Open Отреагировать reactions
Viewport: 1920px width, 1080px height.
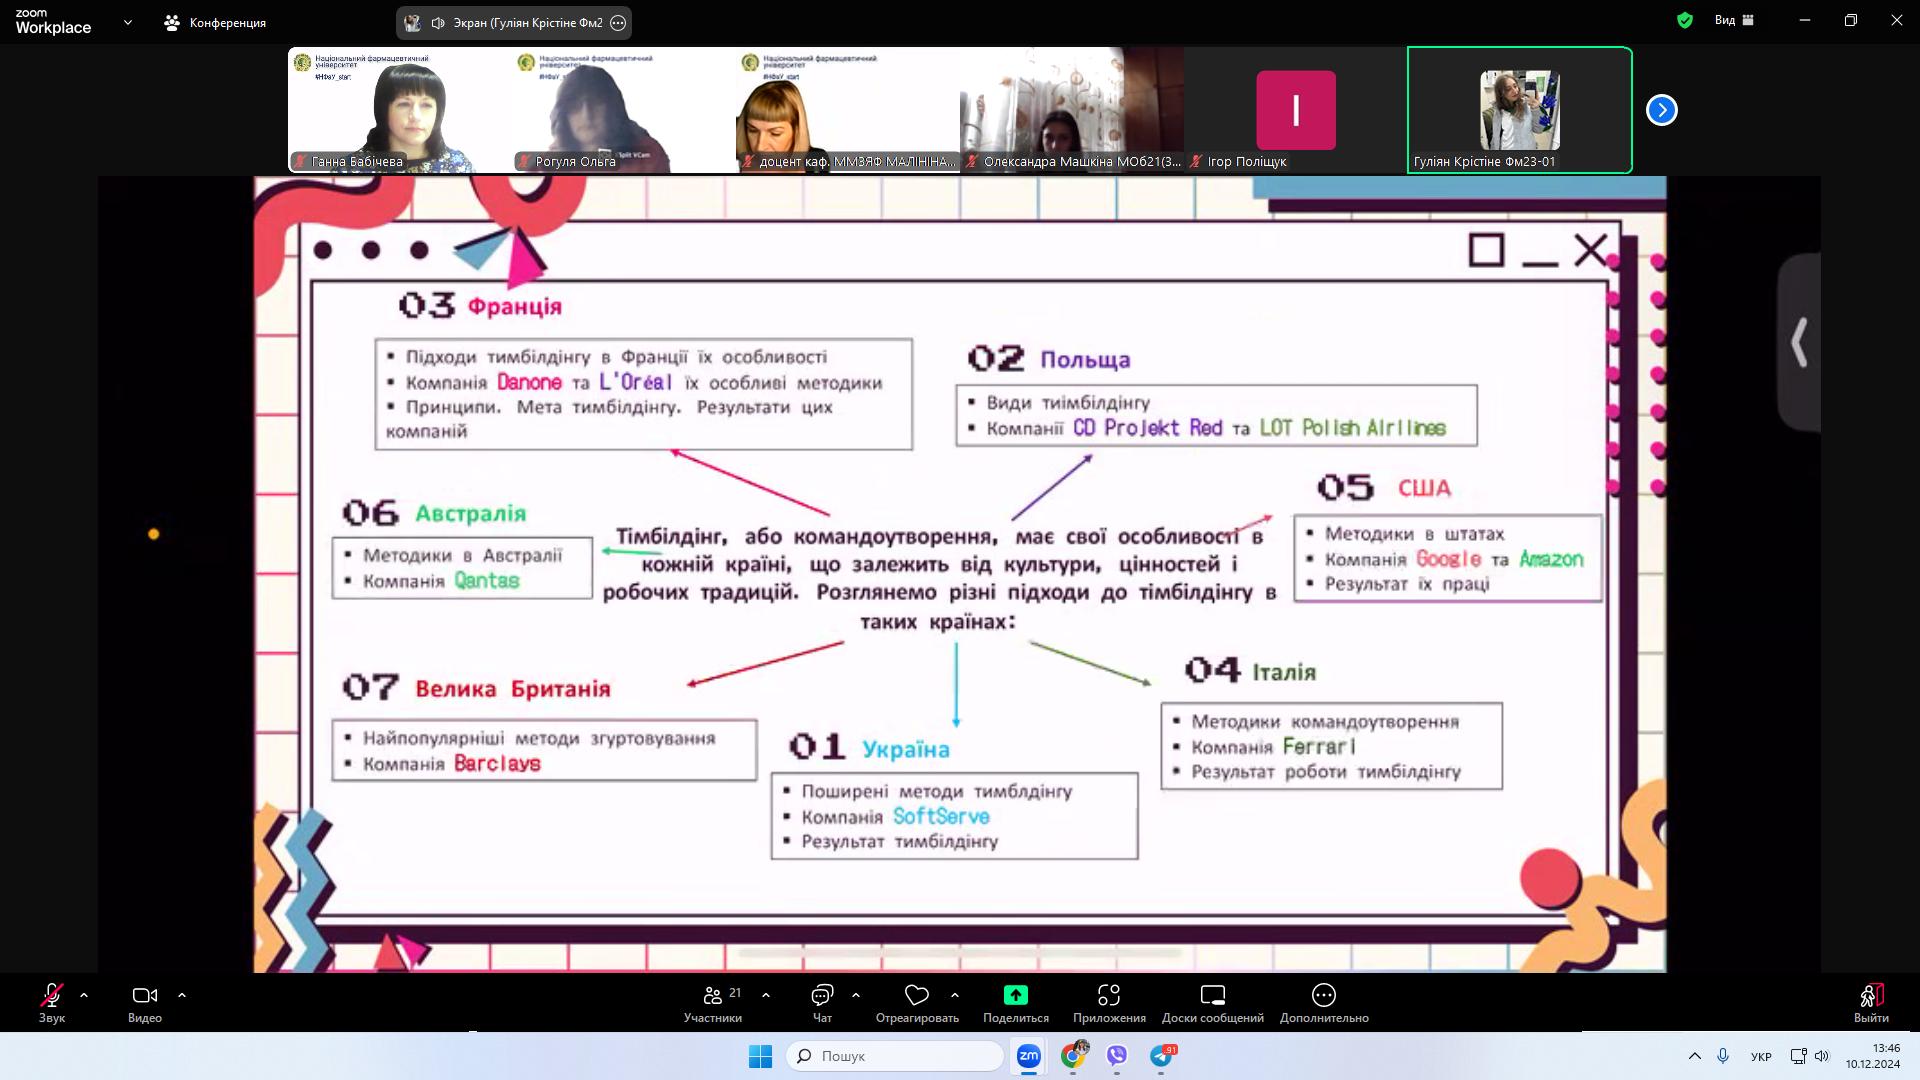click(917, 1003)
